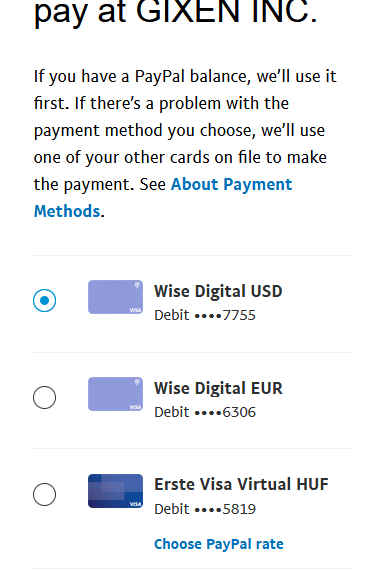The width and height of the screenshot is (378, 570).
Task: Select the Wise Digital USD radio button
Action: pos(44,300)
